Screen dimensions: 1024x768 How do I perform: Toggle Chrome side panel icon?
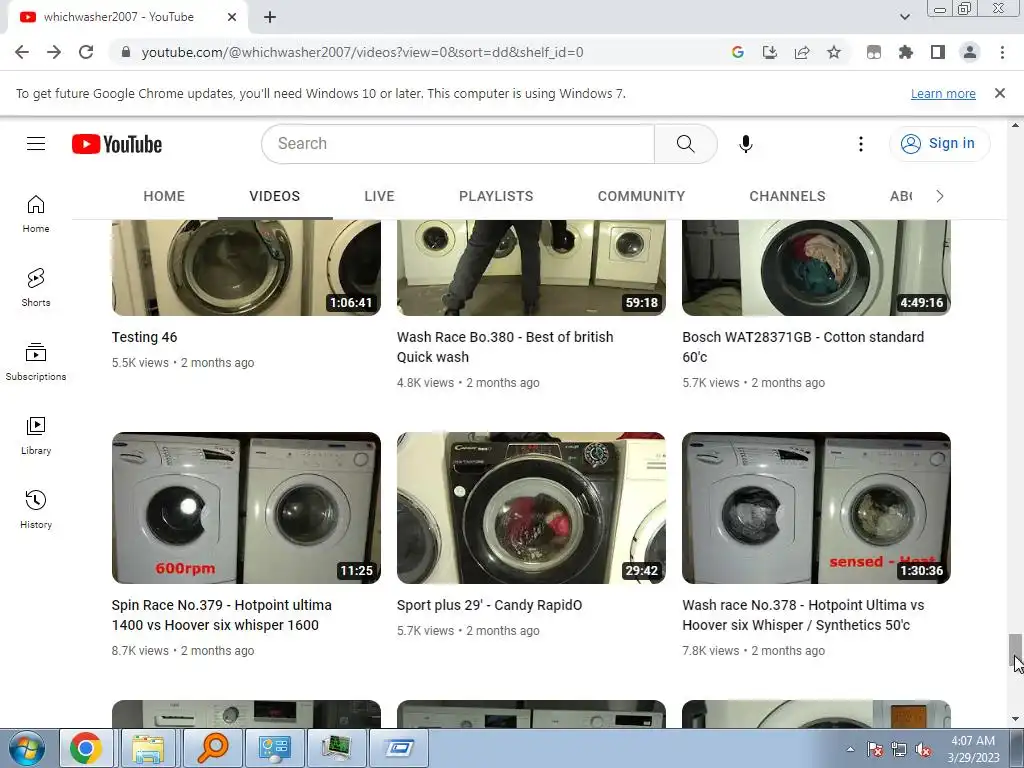pos(938,52)
